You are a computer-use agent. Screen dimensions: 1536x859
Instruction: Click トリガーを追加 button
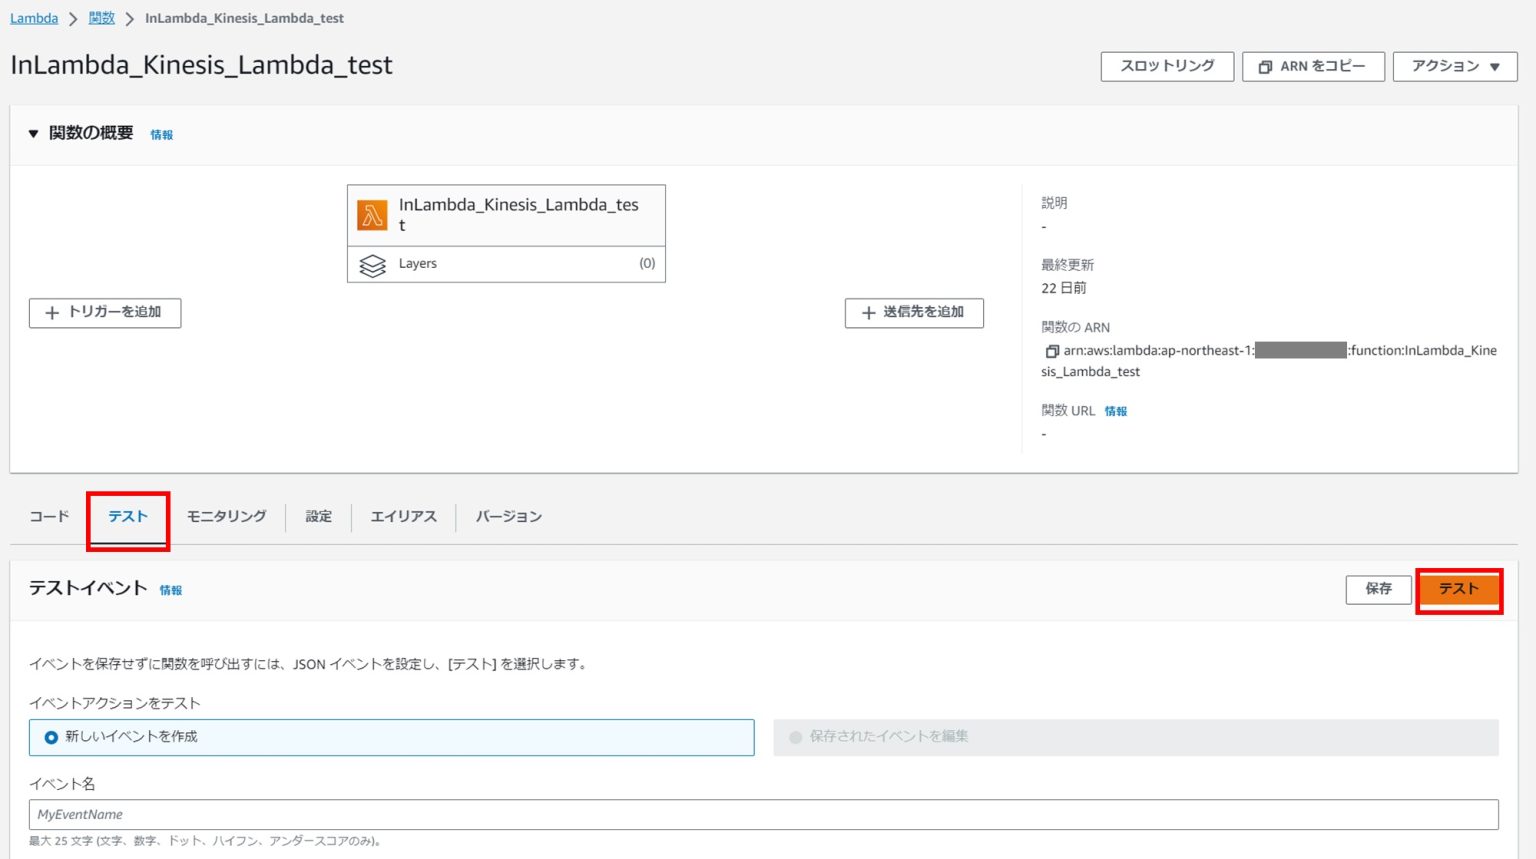(x=105, y=313)
